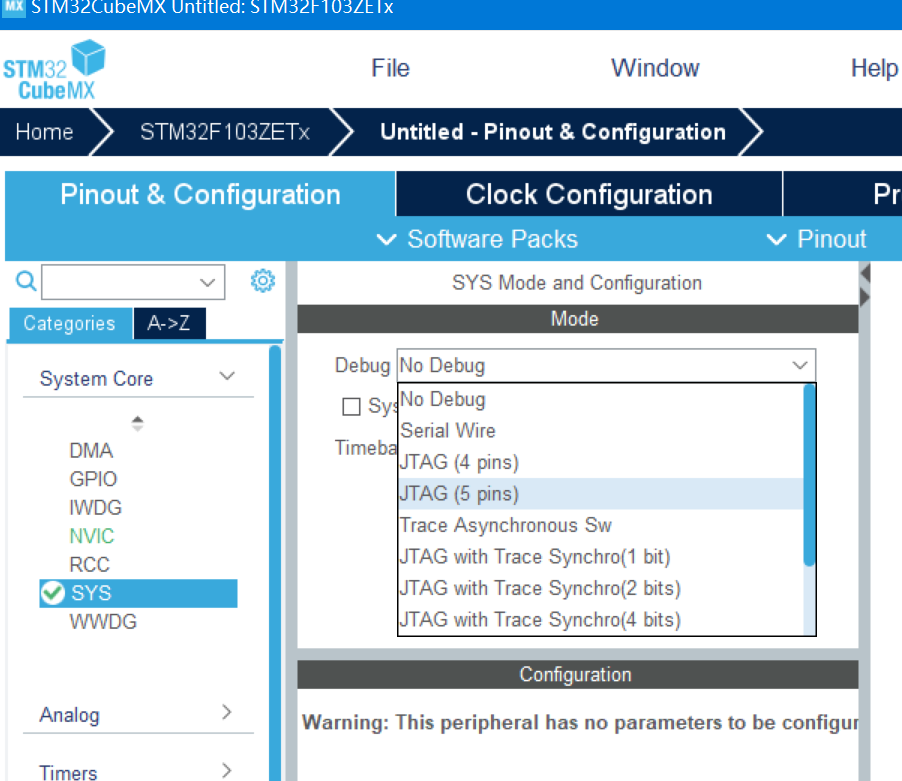The image size is (902, 781).
Task: Open the Window menu
Action: click(x=655, y=68)
